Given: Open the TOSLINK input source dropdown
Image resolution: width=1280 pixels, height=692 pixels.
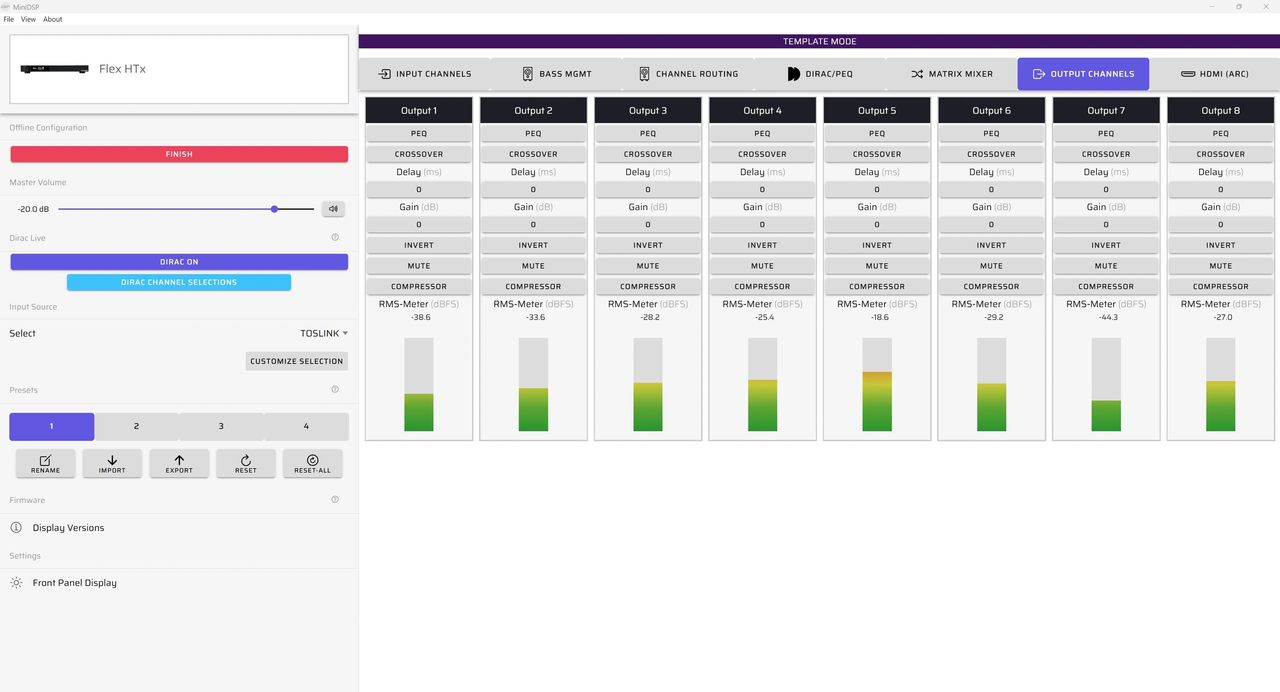Looking at the screenshot, I should (x=324, y=333).
